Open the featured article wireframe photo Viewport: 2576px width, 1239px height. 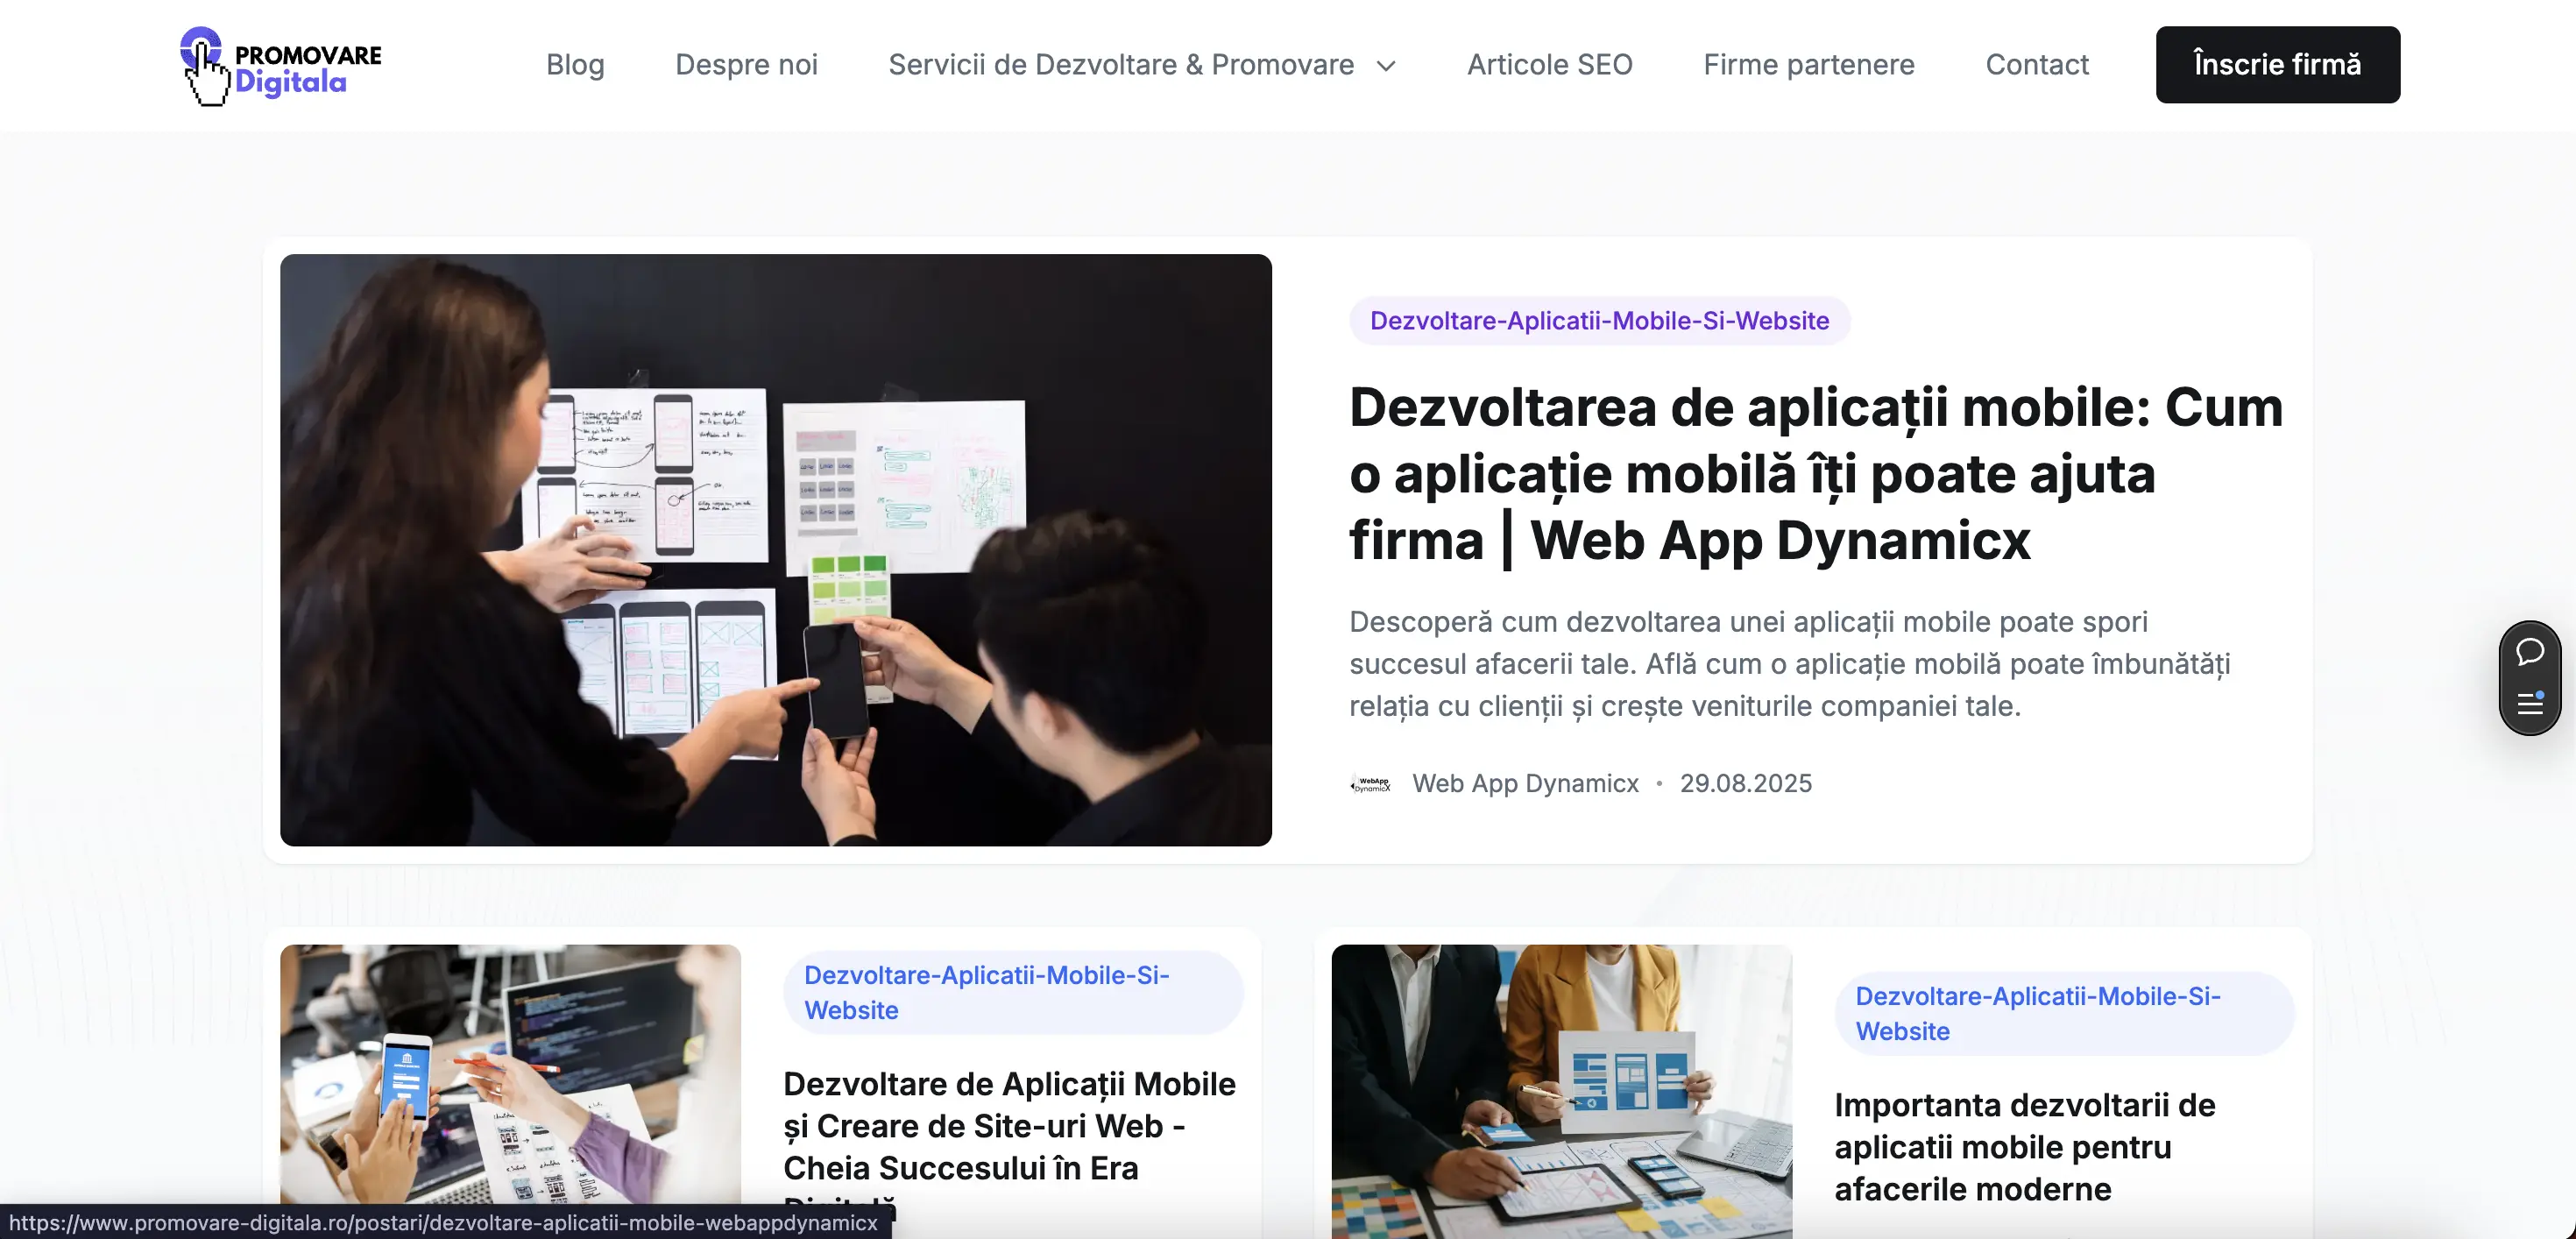(x=776, y=550)
